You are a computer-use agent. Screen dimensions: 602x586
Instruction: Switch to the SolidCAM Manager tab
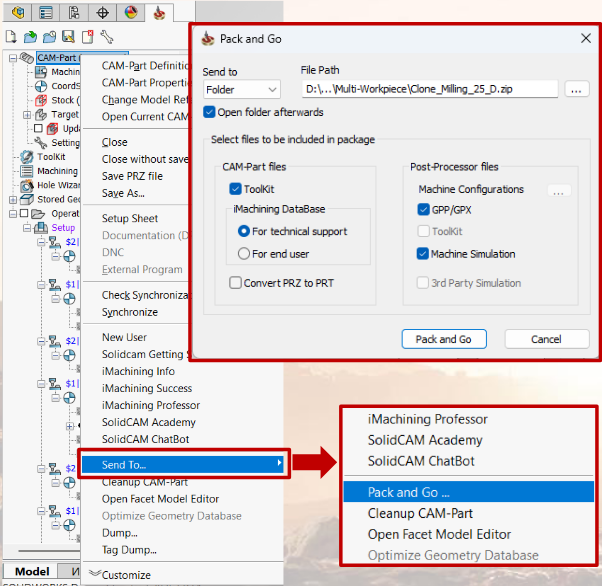(159, 13)
